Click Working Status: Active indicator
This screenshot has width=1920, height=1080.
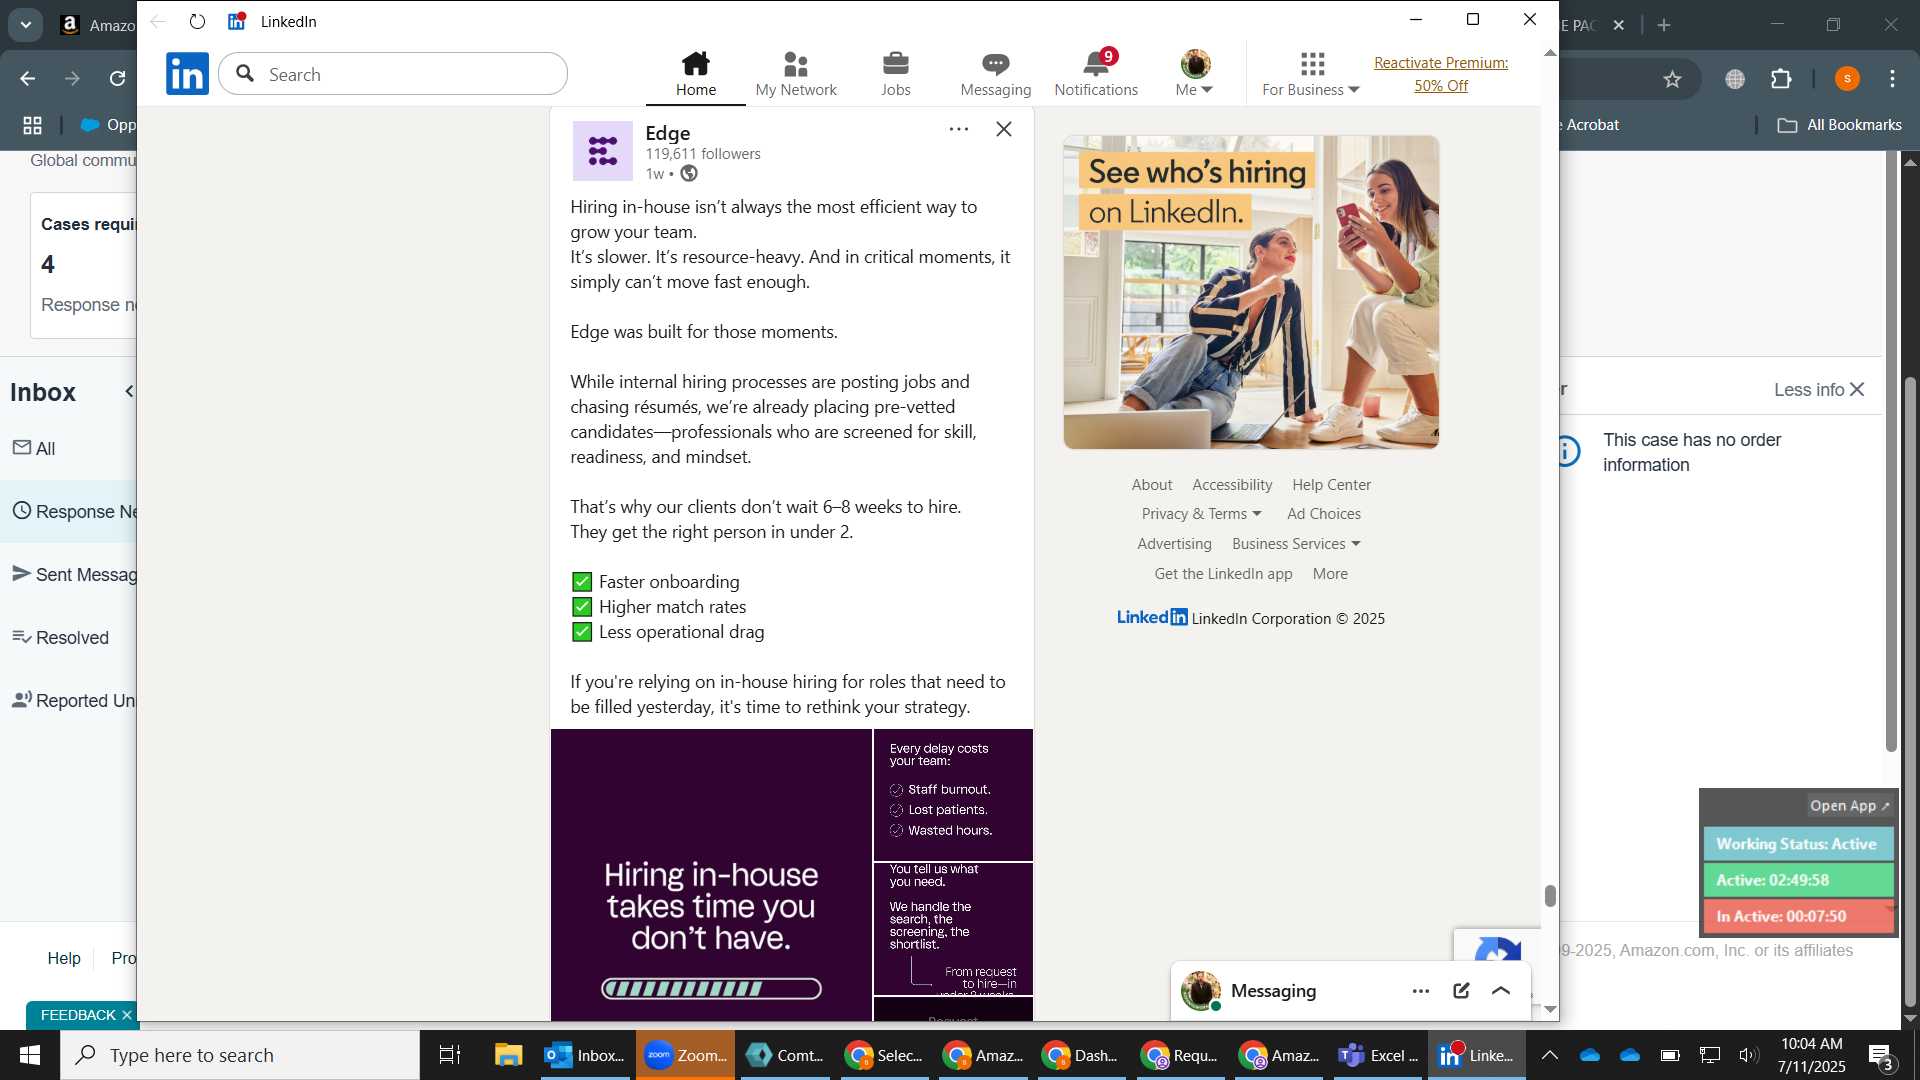(1798, 844)
